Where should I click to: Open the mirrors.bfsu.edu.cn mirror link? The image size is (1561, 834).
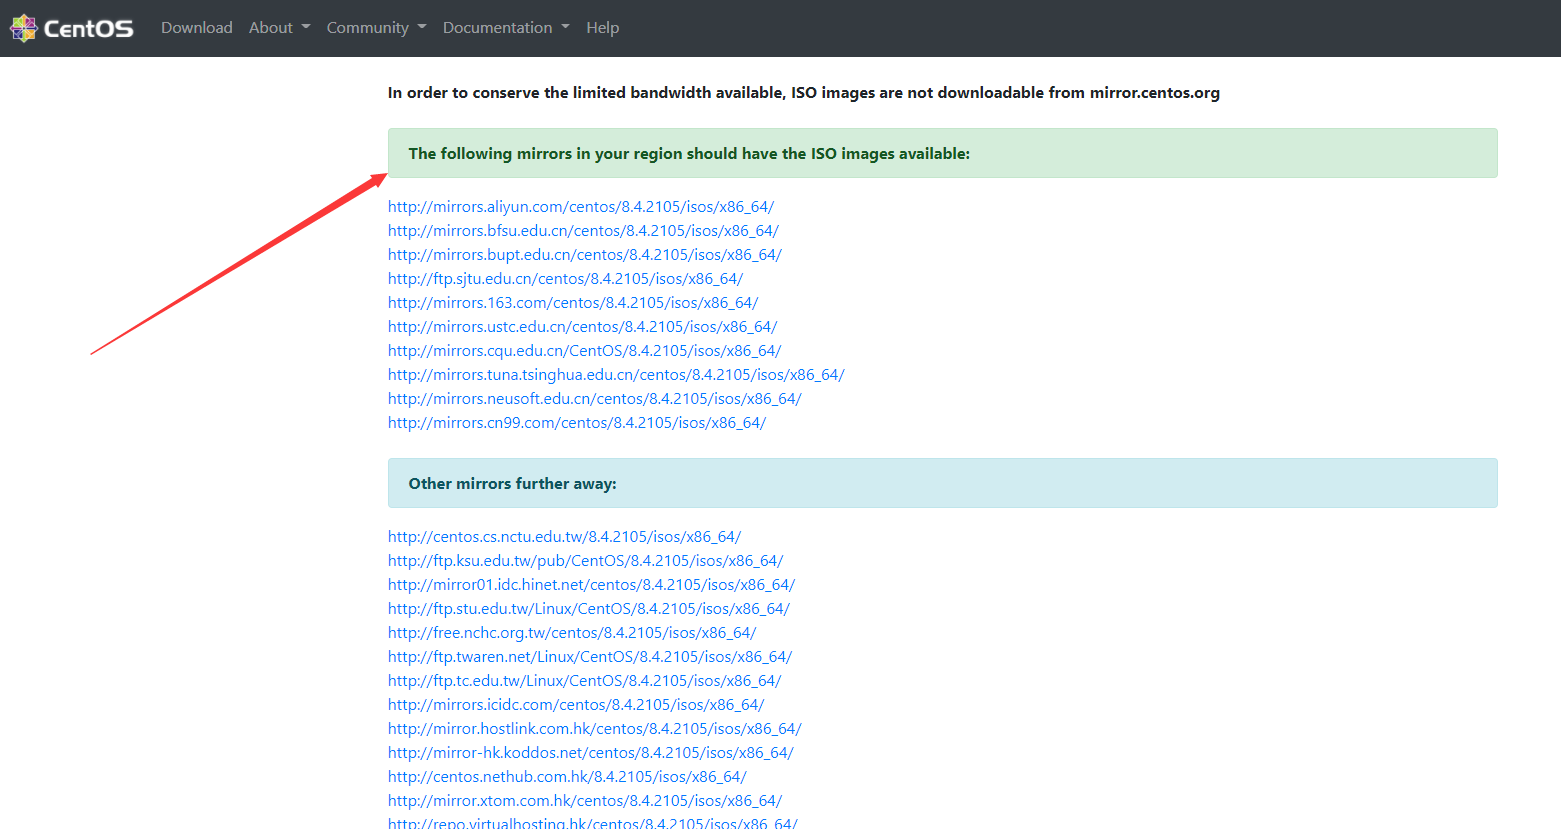tap(584, 231)
